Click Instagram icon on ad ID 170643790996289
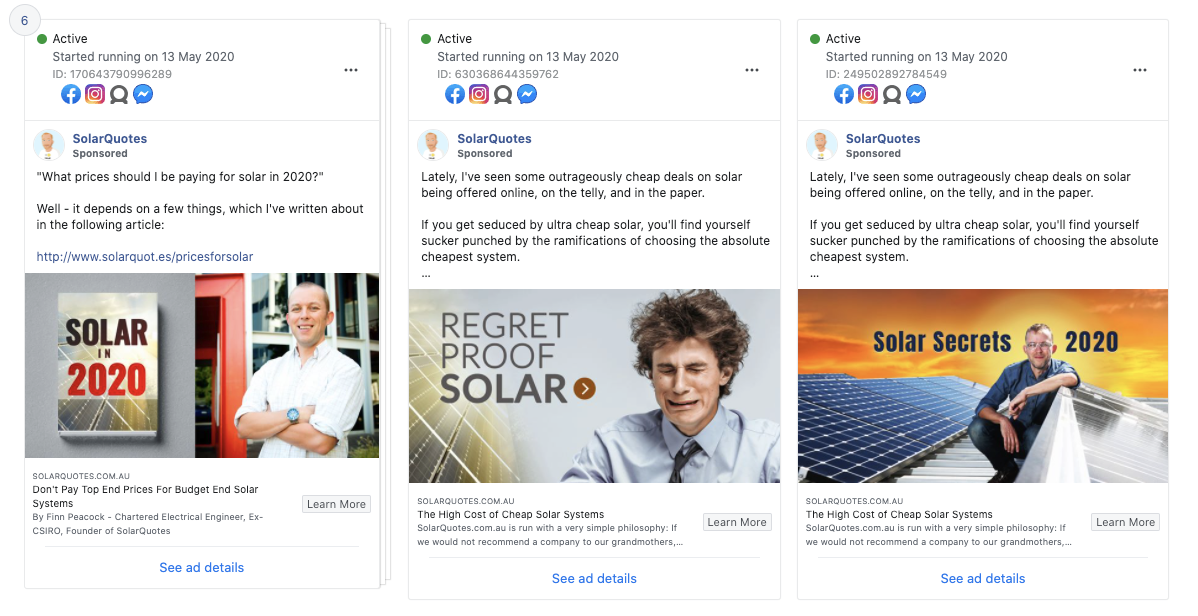 (95, 94)
